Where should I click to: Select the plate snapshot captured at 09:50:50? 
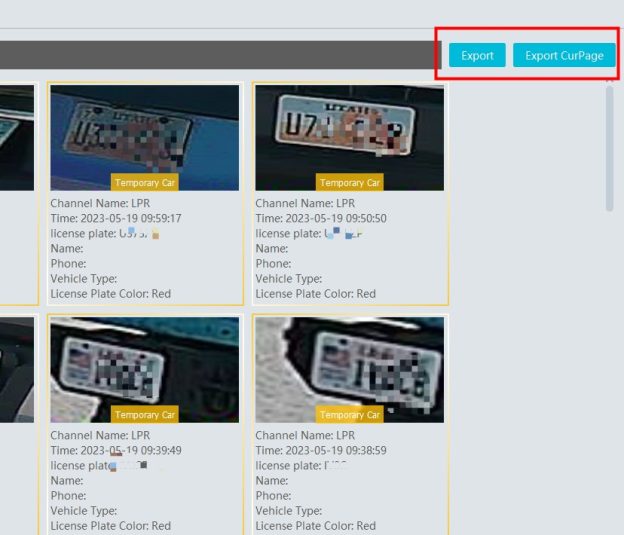click(349, 130)
